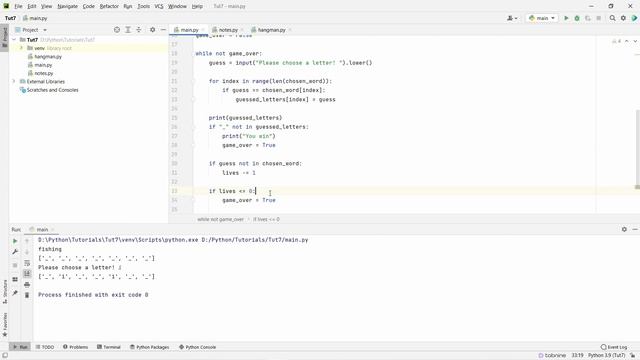Toggle the Structure side tab
This screenshot has height=360, width=640.
tap(4, 292)
